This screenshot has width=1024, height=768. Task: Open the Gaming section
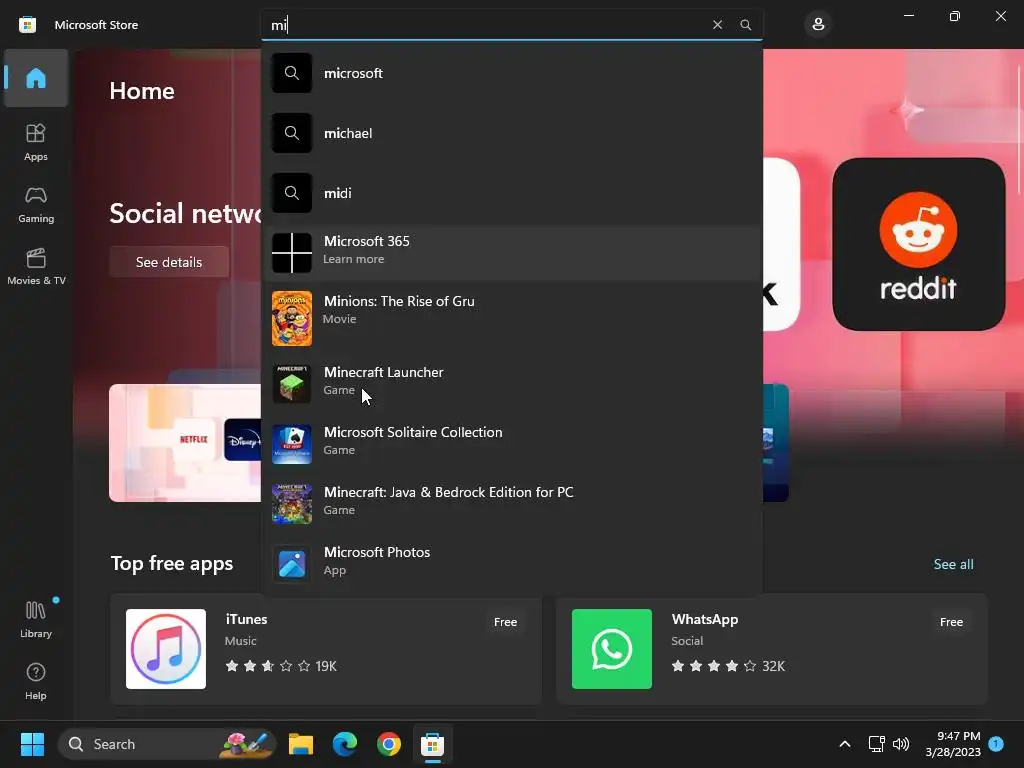coord(36,204)
